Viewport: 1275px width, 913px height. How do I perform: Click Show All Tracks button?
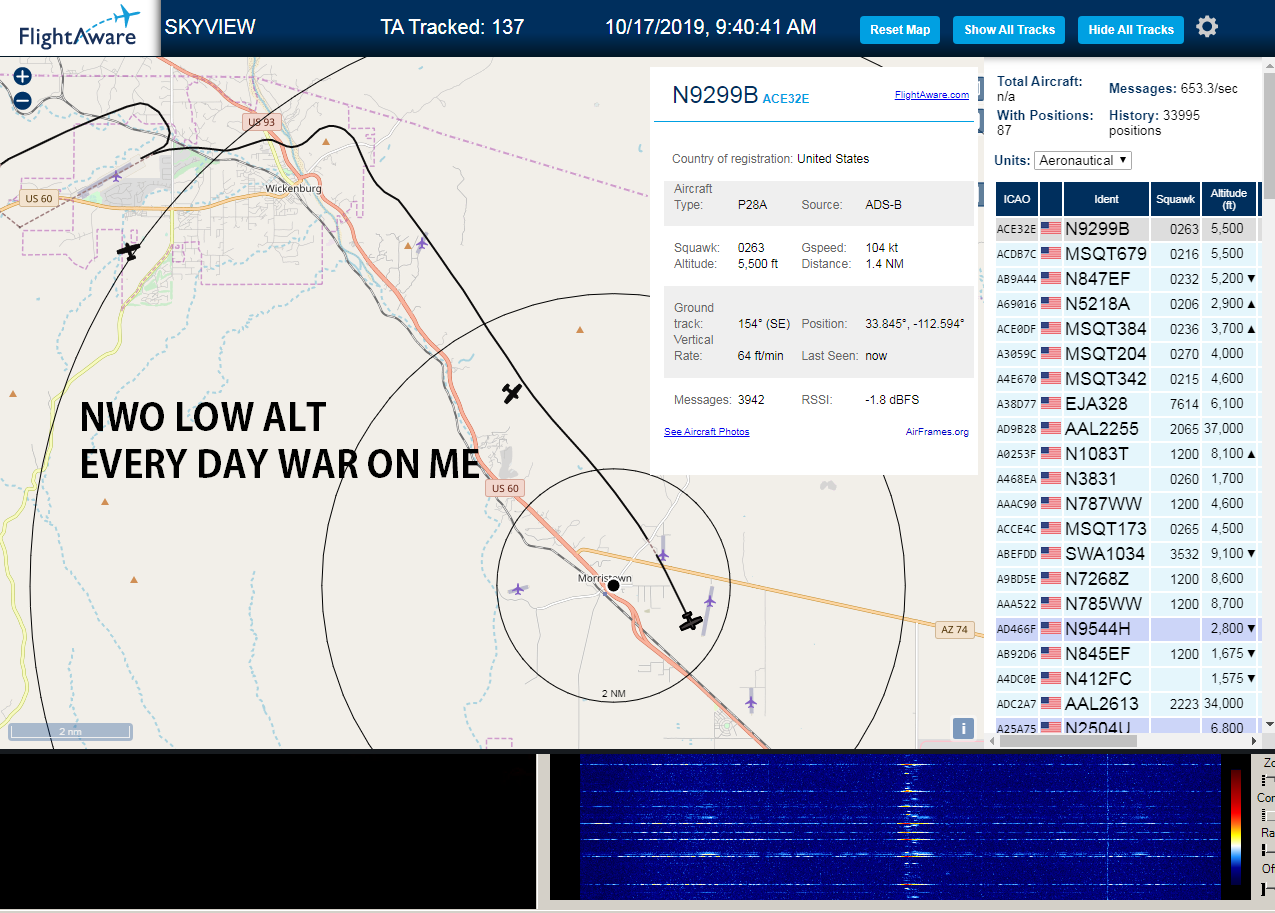click(1009, 30)
